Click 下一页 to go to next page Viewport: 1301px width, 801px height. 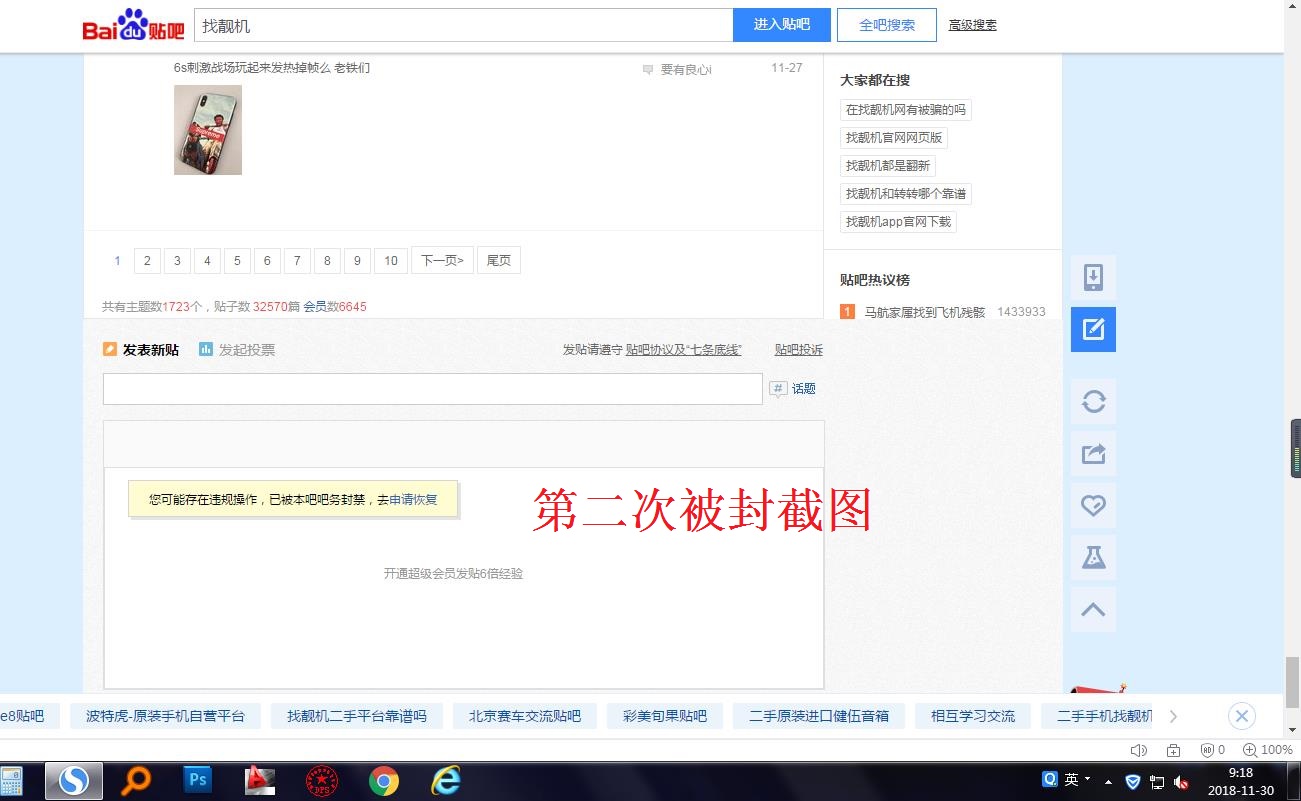[442, 261]
